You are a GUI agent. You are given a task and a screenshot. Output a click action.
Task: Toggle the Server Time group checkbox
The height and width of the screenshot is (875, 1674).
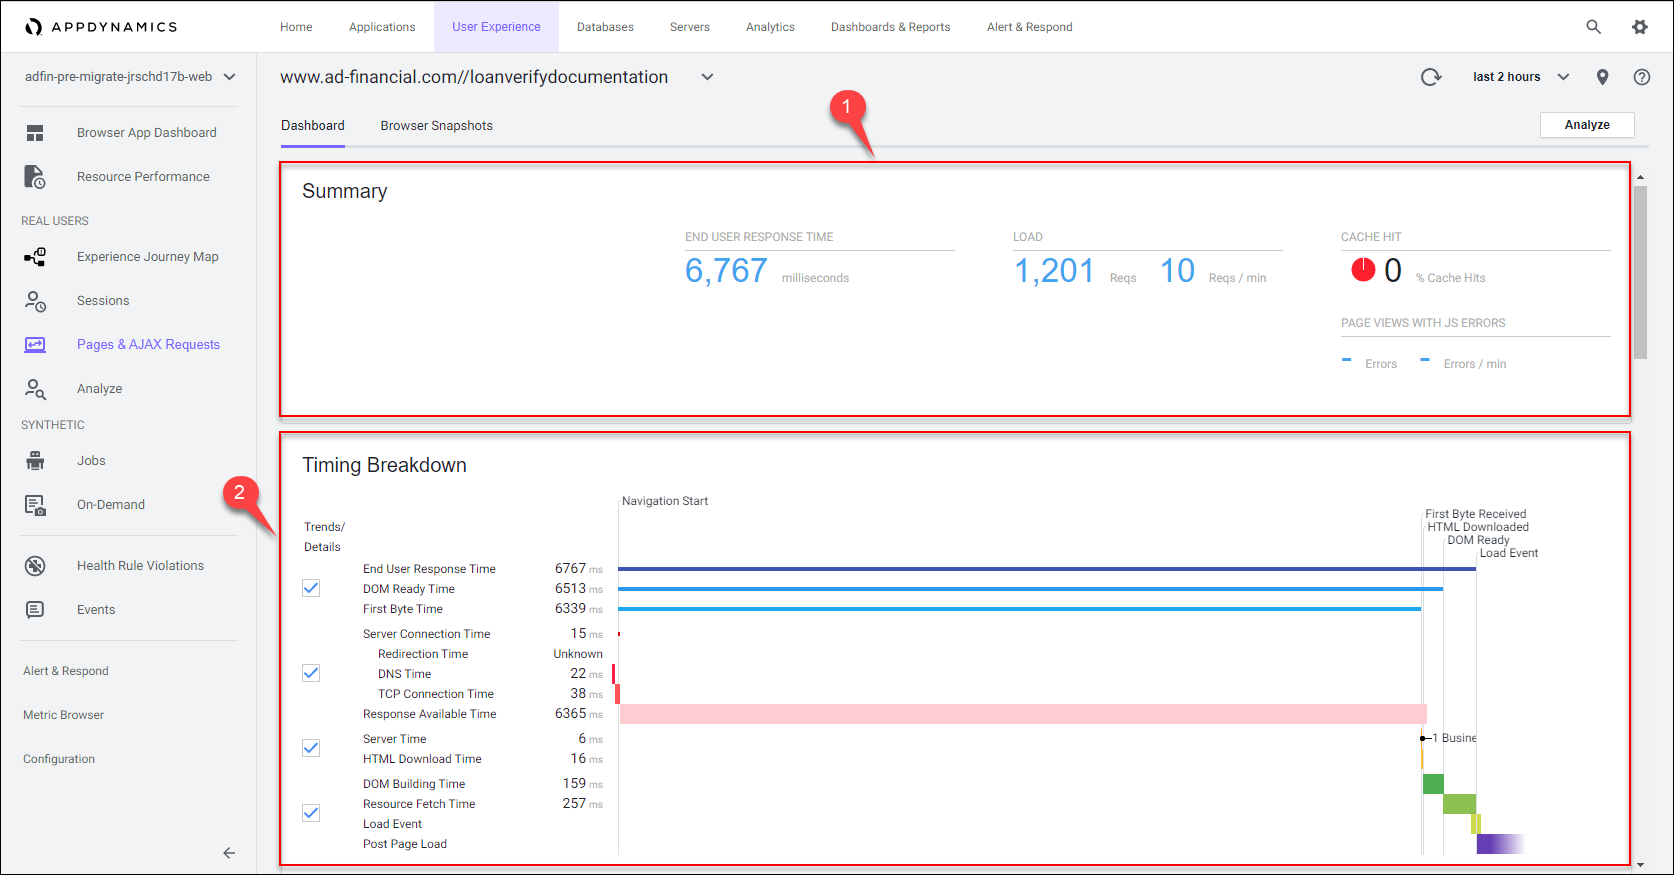pos(311,748)
